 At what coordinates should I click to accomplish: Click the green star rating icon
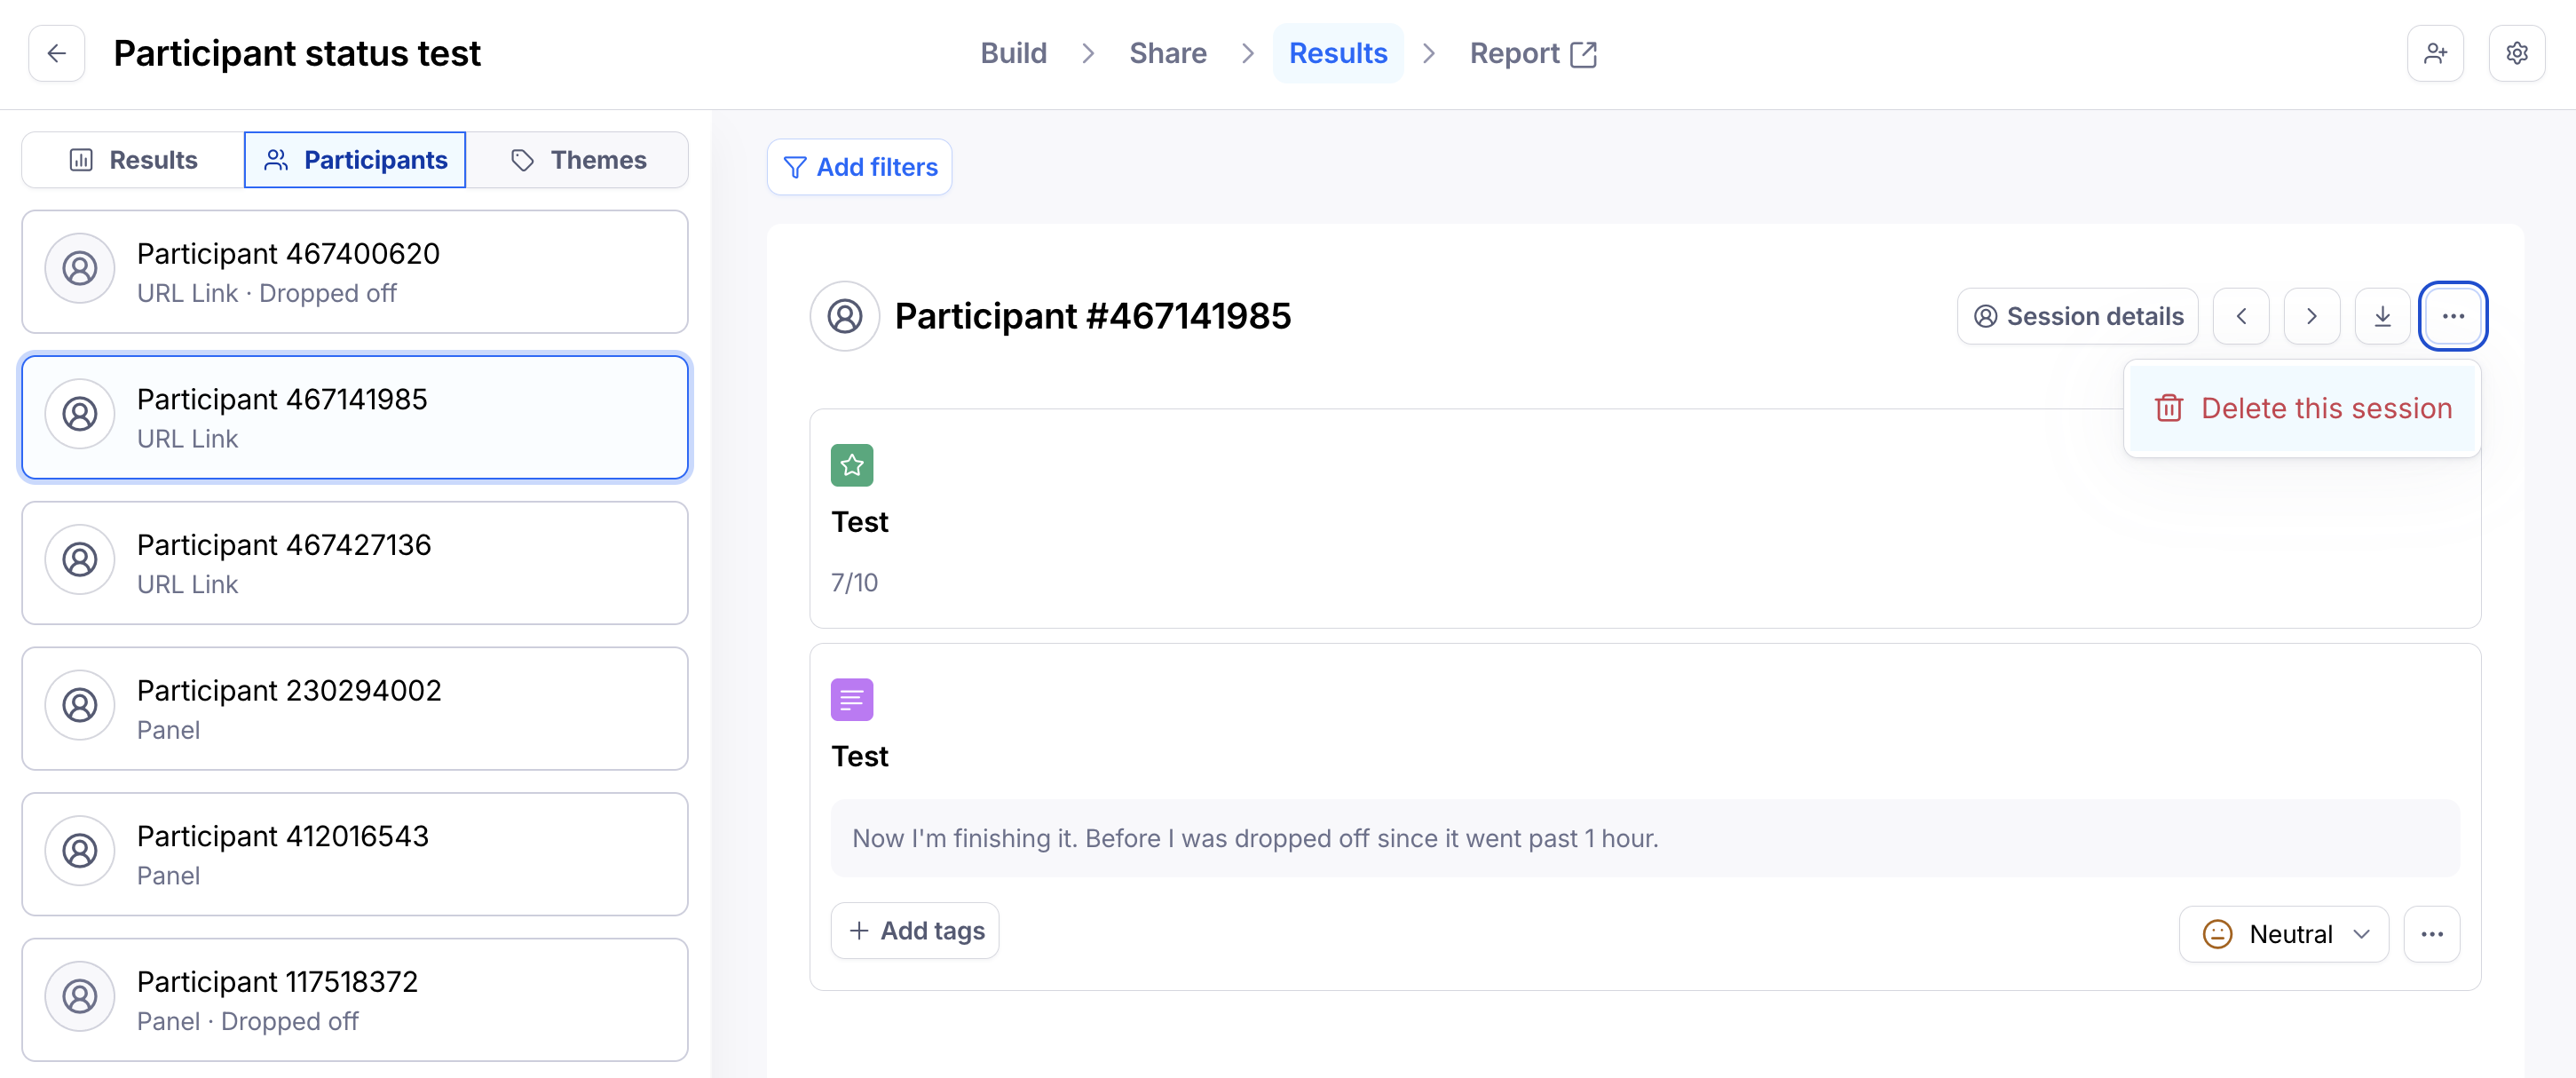coord(851,465)
